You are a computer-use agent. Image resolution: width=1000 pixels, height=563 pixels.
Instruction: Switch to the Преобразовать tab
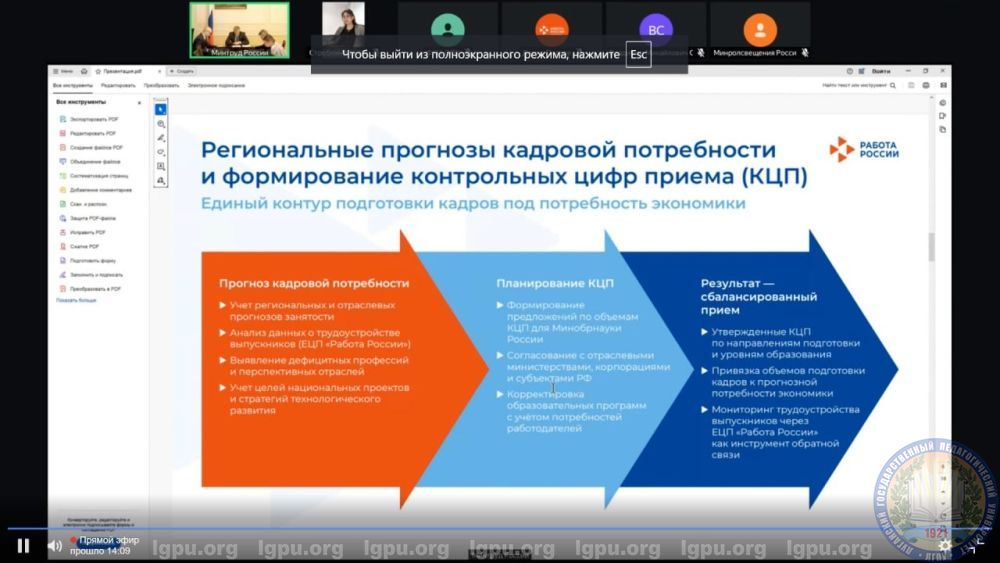pyautogui.click(x=160, y=86)
